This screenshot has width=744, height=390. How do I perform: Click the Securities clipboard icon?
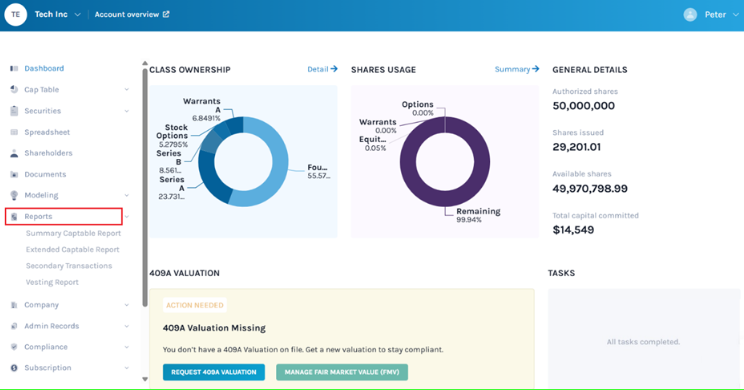14,111
